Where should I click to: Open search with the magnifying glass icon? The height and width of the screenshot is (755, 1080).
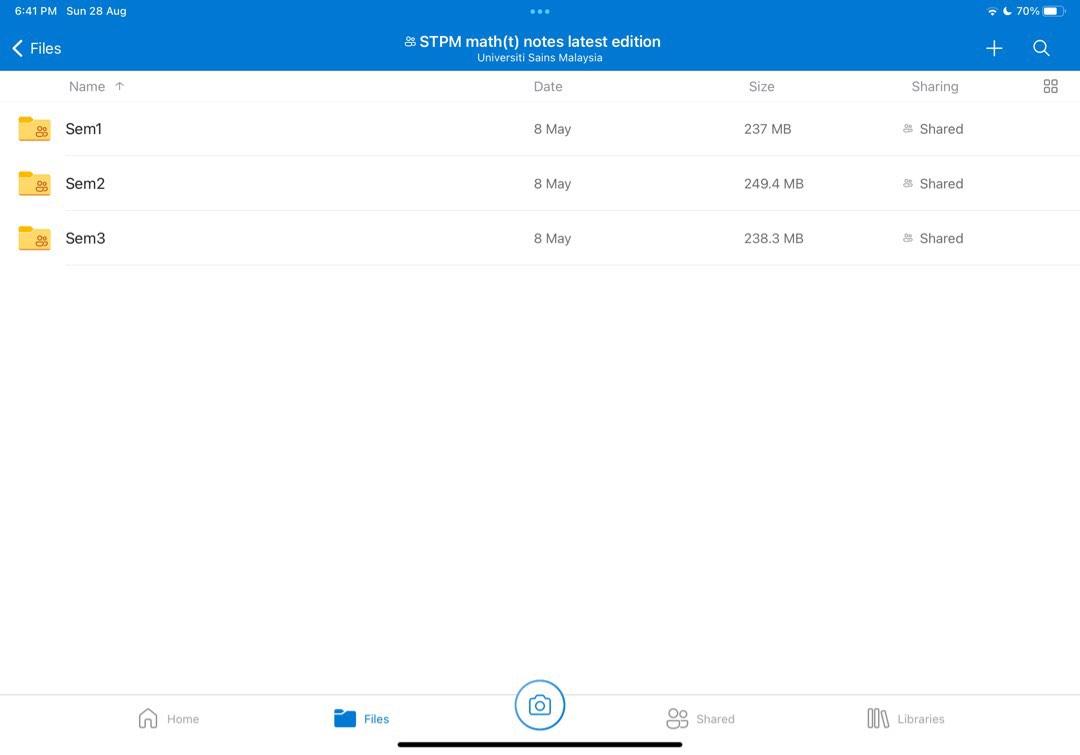[x=1041, y=48]
